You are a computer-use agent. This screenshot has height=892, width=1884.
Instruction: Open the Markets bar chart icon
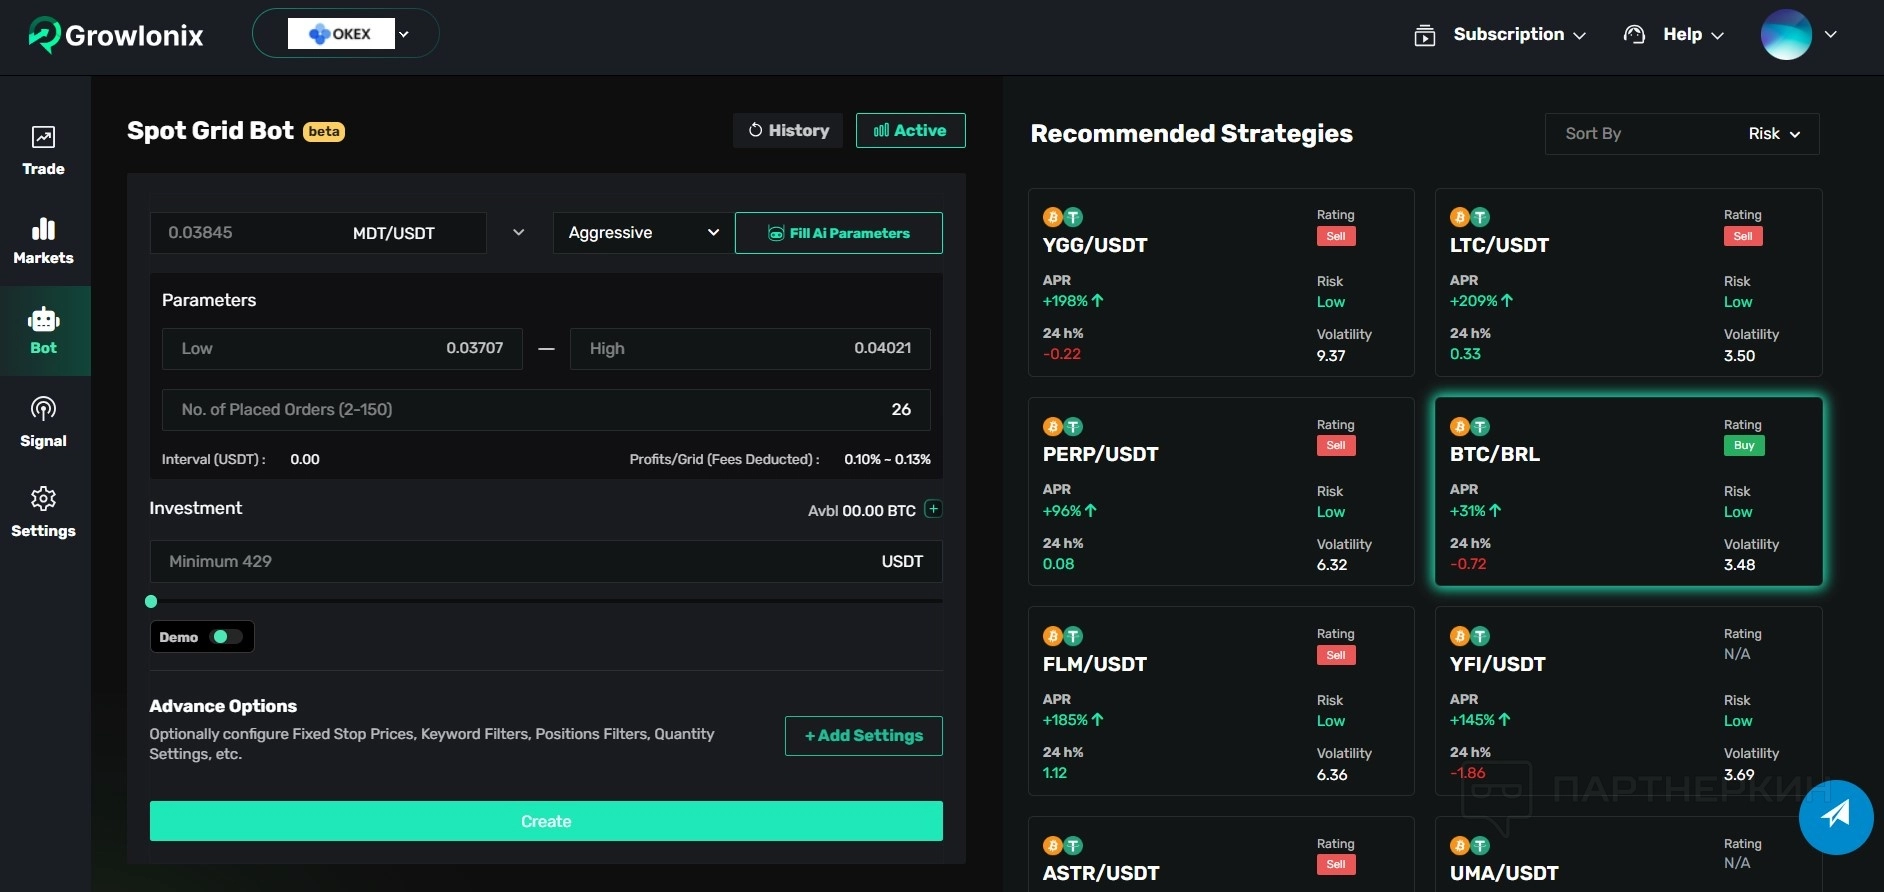(43, 228)
